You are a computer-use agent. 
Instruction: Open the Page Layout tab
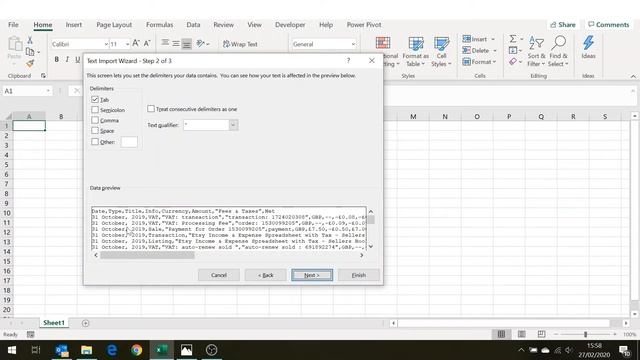[x=114, y=24]
